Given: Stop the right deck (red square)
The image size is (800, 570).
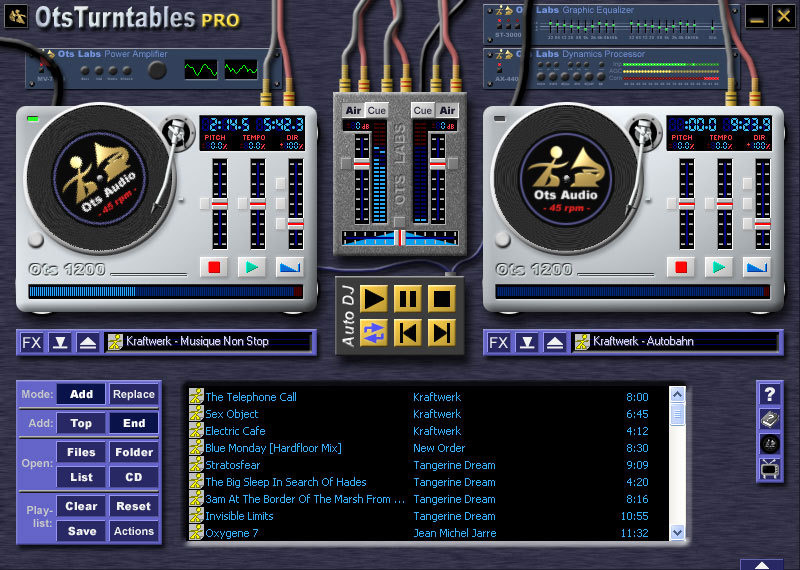Looking at the screenshot, I should (x=681, y=267).
